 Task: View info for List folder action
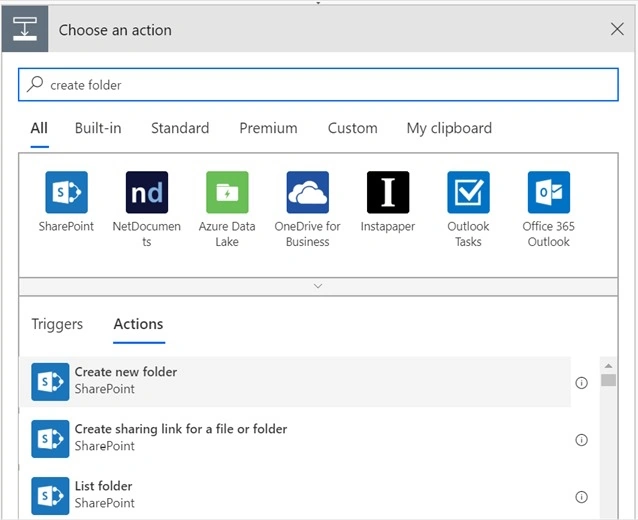click(581, 497)
